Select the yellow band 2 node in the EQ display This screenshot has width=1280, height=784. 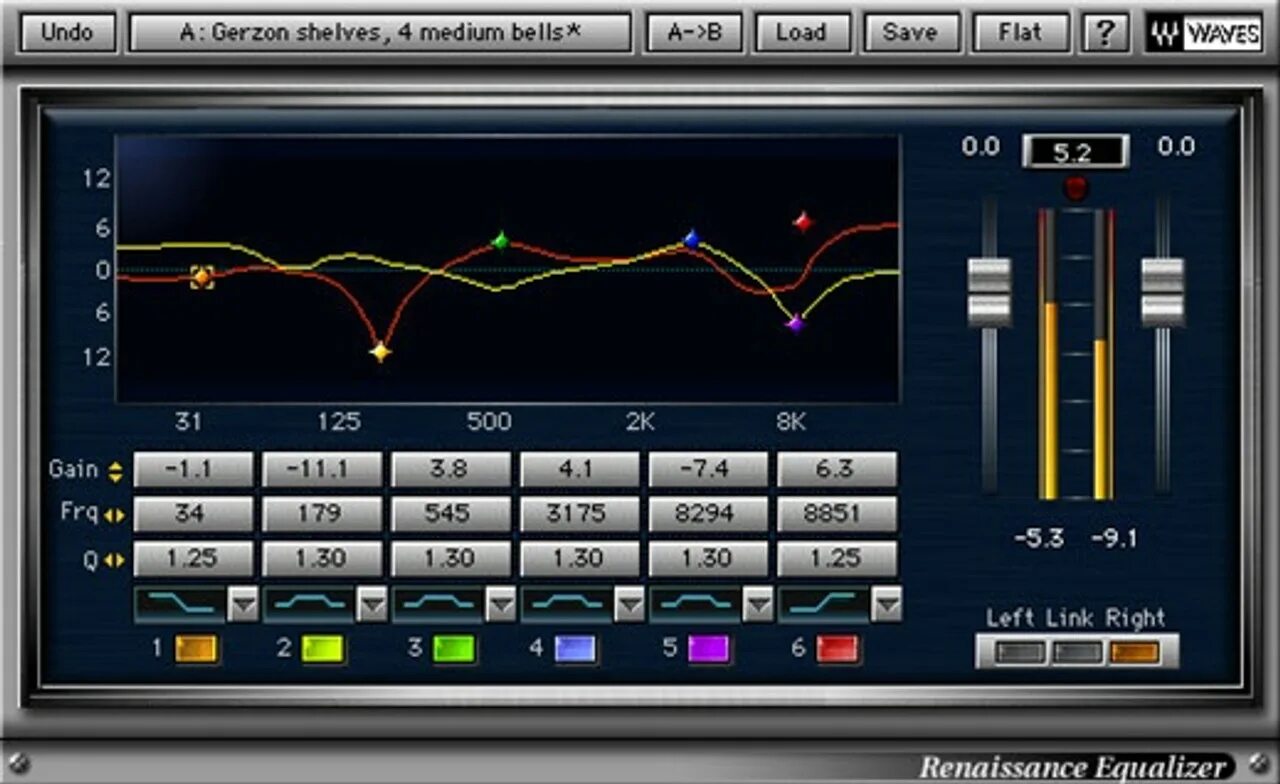(x=379, y=351)
